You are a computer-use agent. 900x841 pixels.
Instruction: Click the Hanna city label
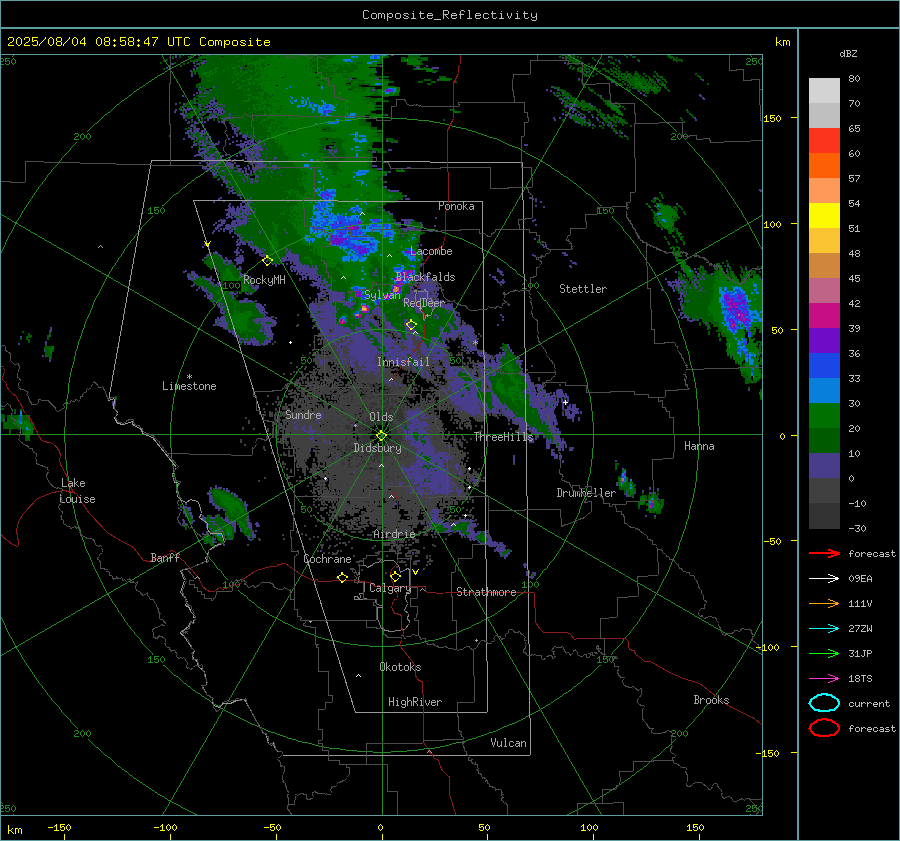[699, 446]
